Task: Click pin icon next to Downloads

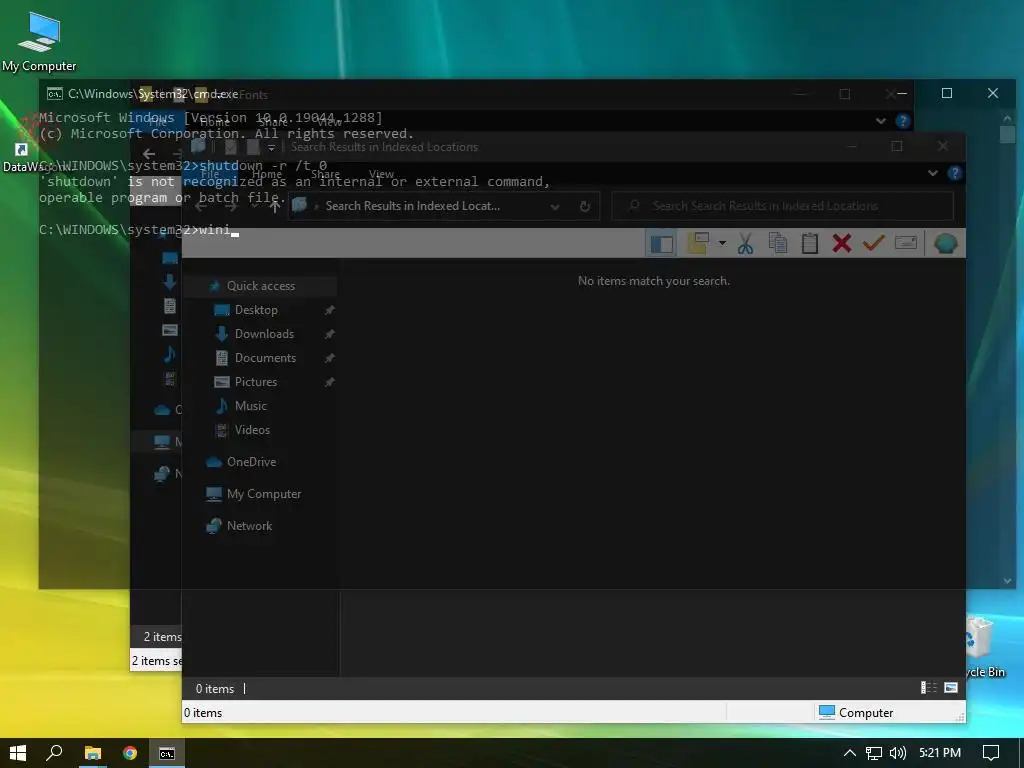Action: [x=330, y=334]
